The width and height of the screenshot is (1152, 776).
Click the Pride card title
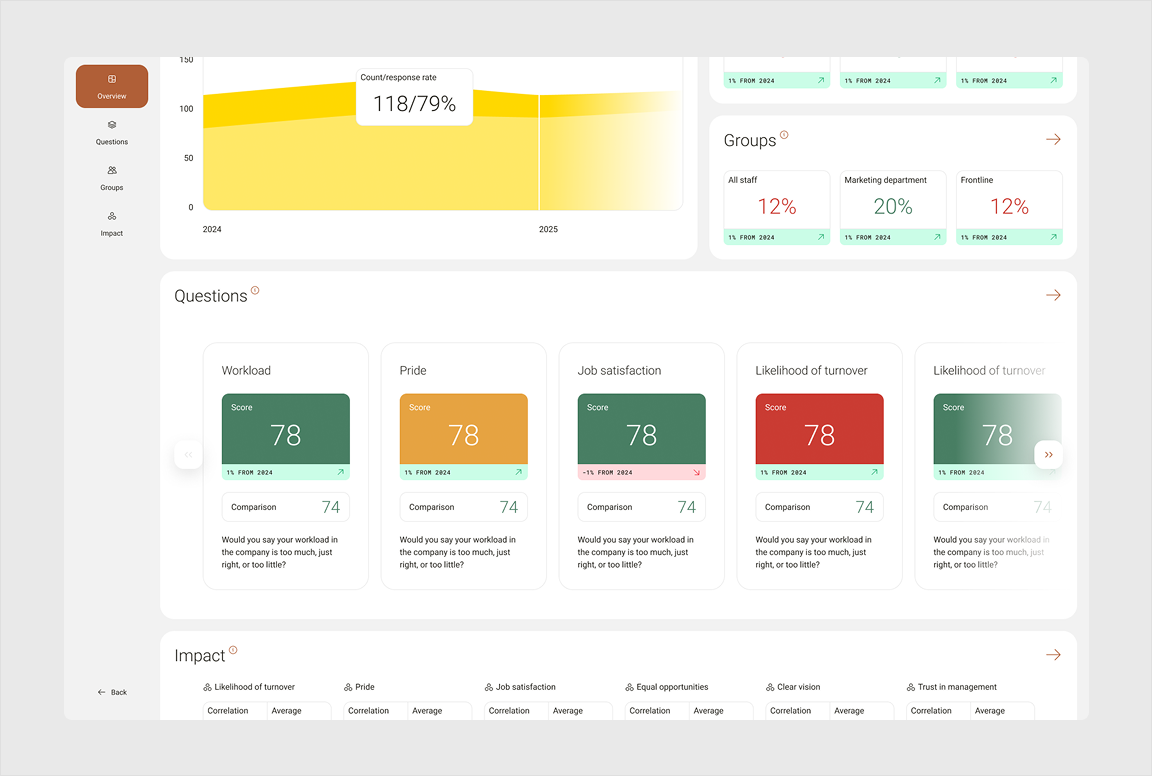pos(413,370)
